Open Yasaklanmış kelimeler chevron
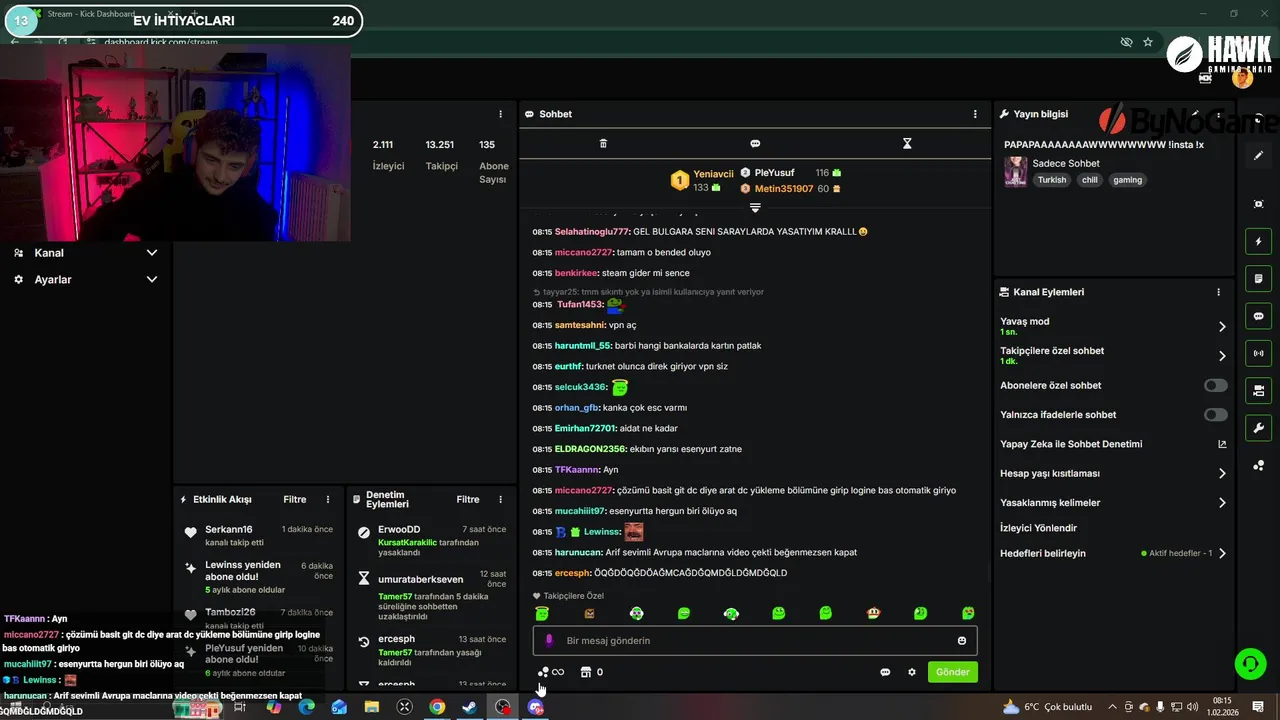 [1222, 503]
